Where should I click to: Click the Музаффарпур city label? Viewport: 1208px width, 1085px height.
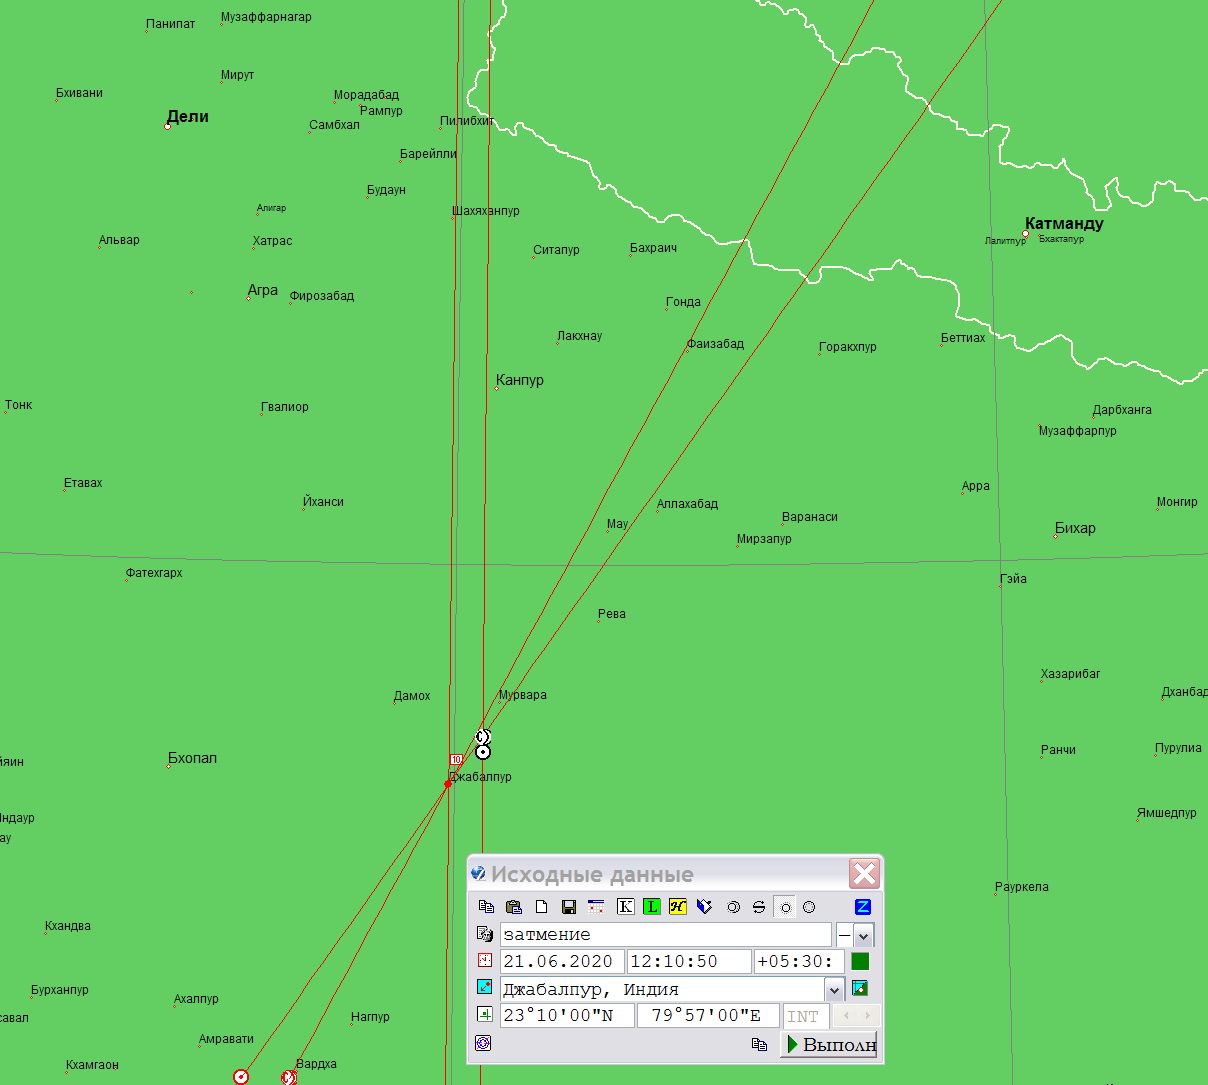(x=1078, y=431)
